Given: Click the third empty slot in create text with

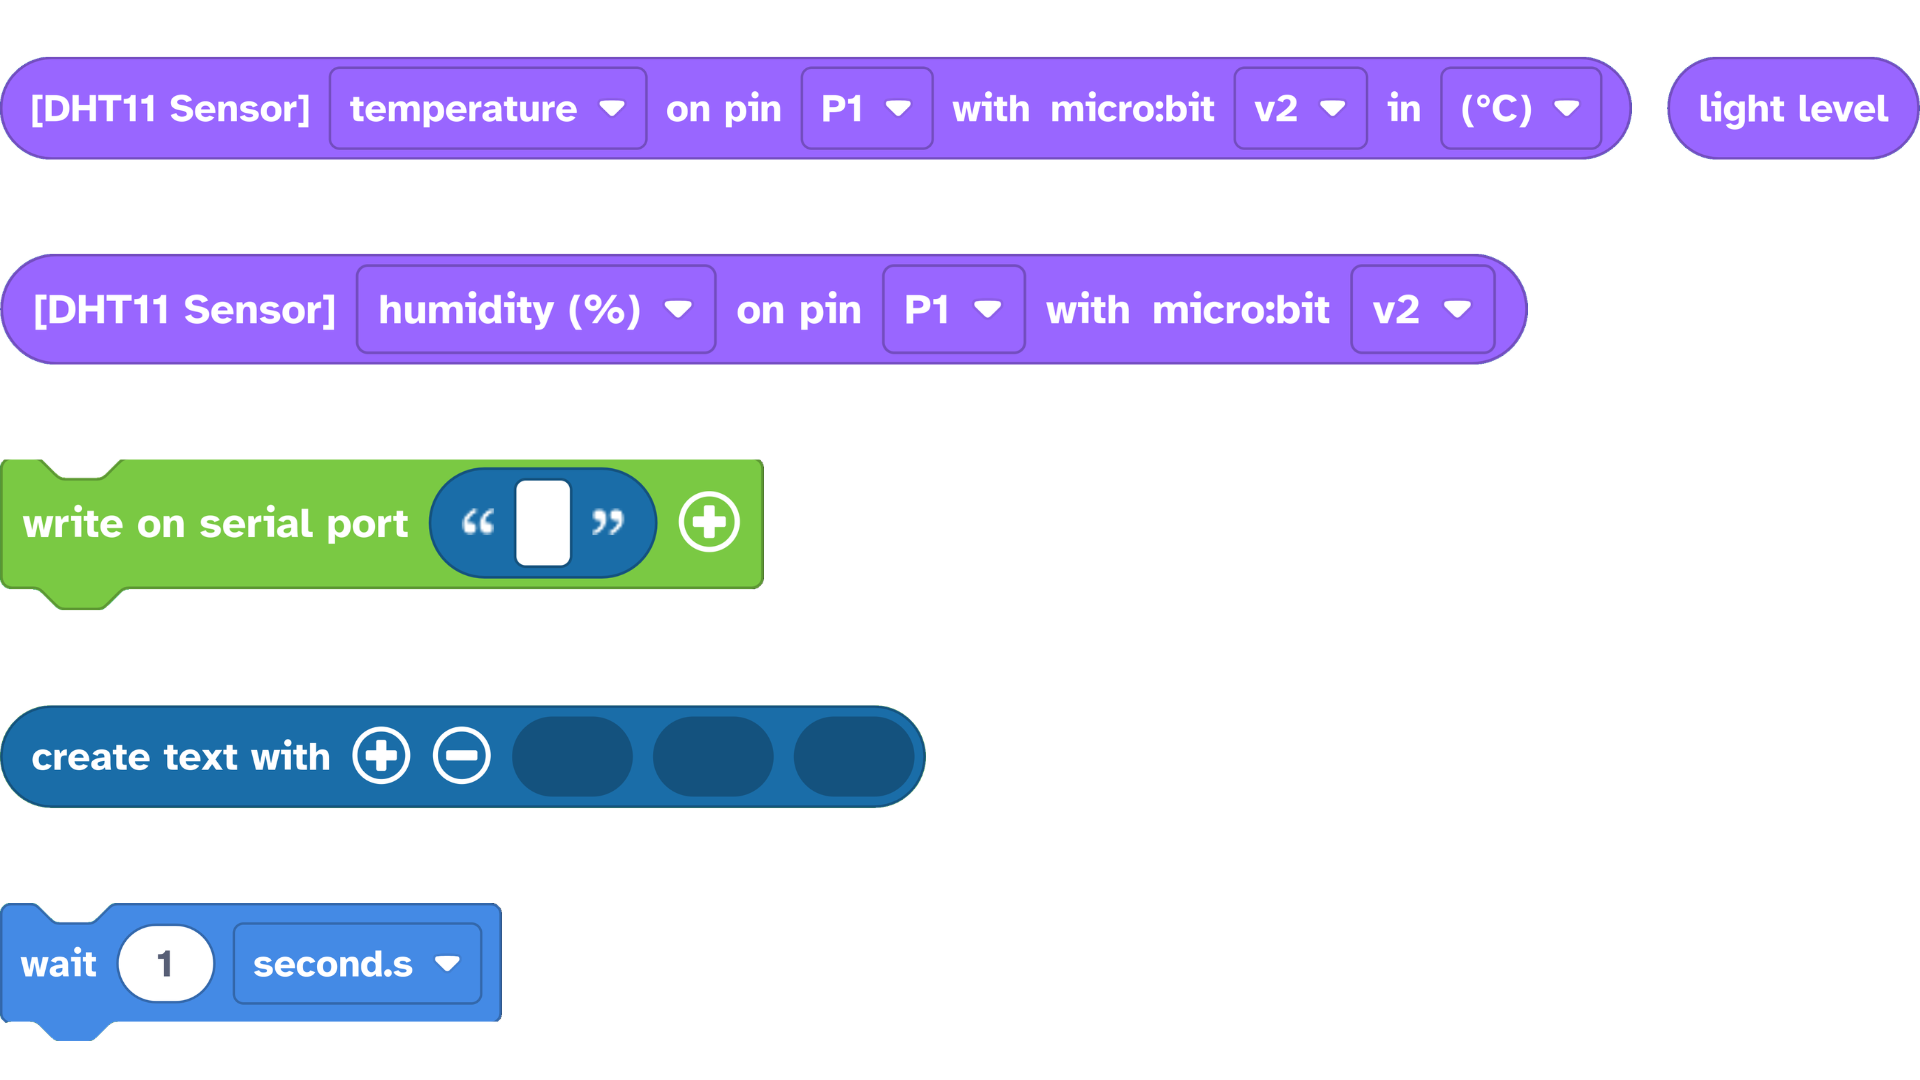Looking at the screenshot, I should pyautogui.click(x=853, y=756).
